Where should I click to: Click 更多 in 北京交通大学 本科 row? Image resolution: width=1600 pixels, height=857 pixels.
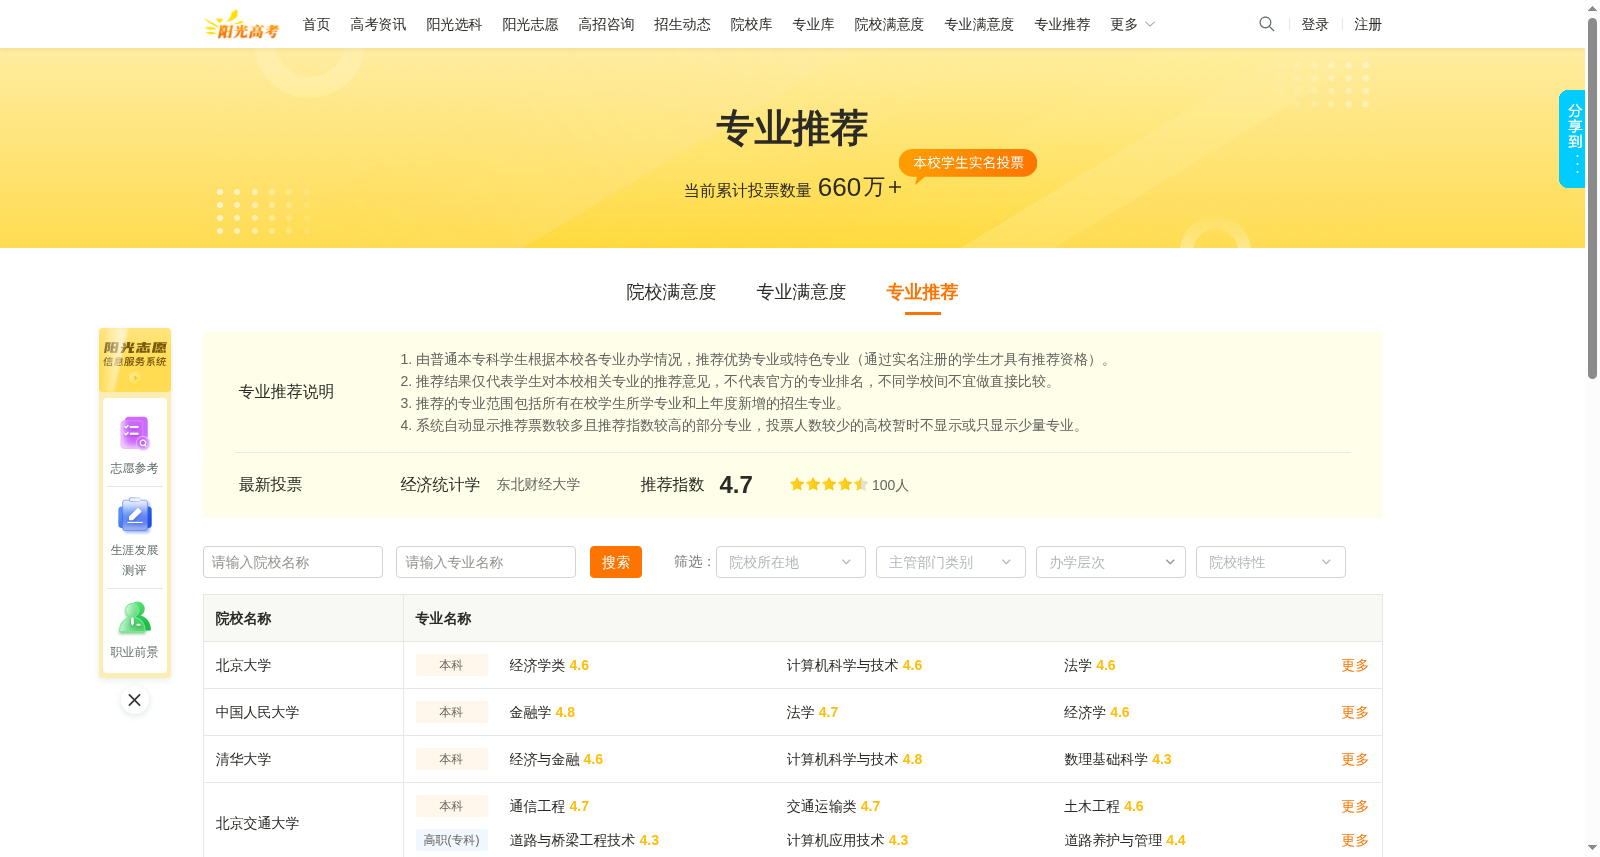pyautogui.click(x=1355, y=806)
